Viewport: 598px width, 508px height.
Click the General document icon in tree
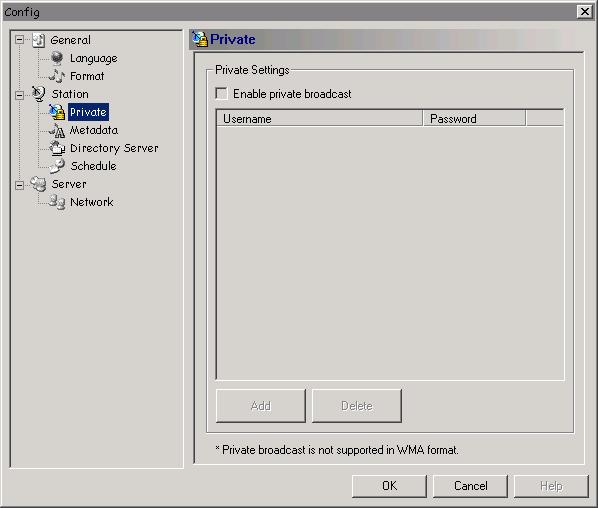(x=39, y=40)
